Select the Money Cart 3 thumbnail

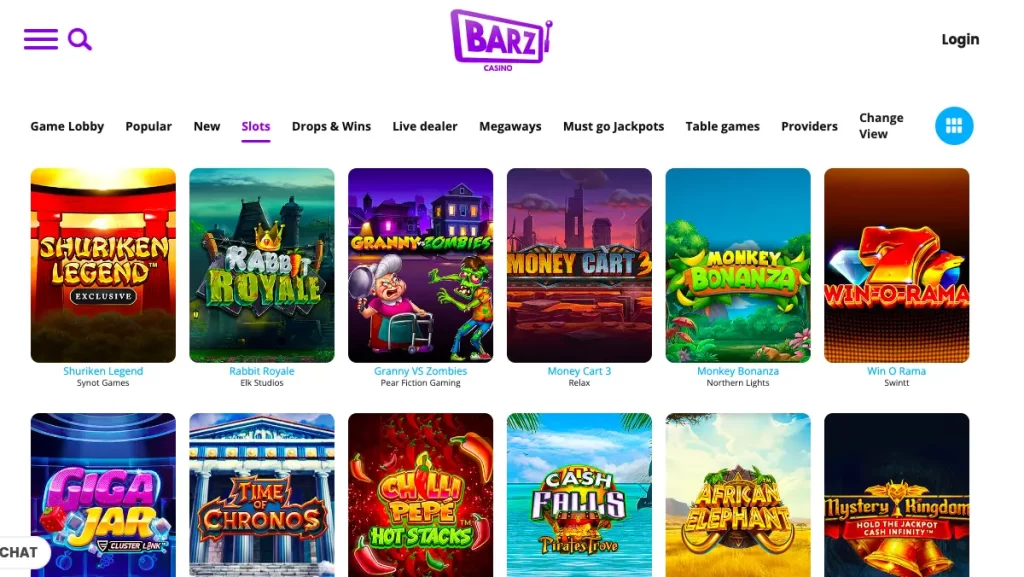coord(579,265)
